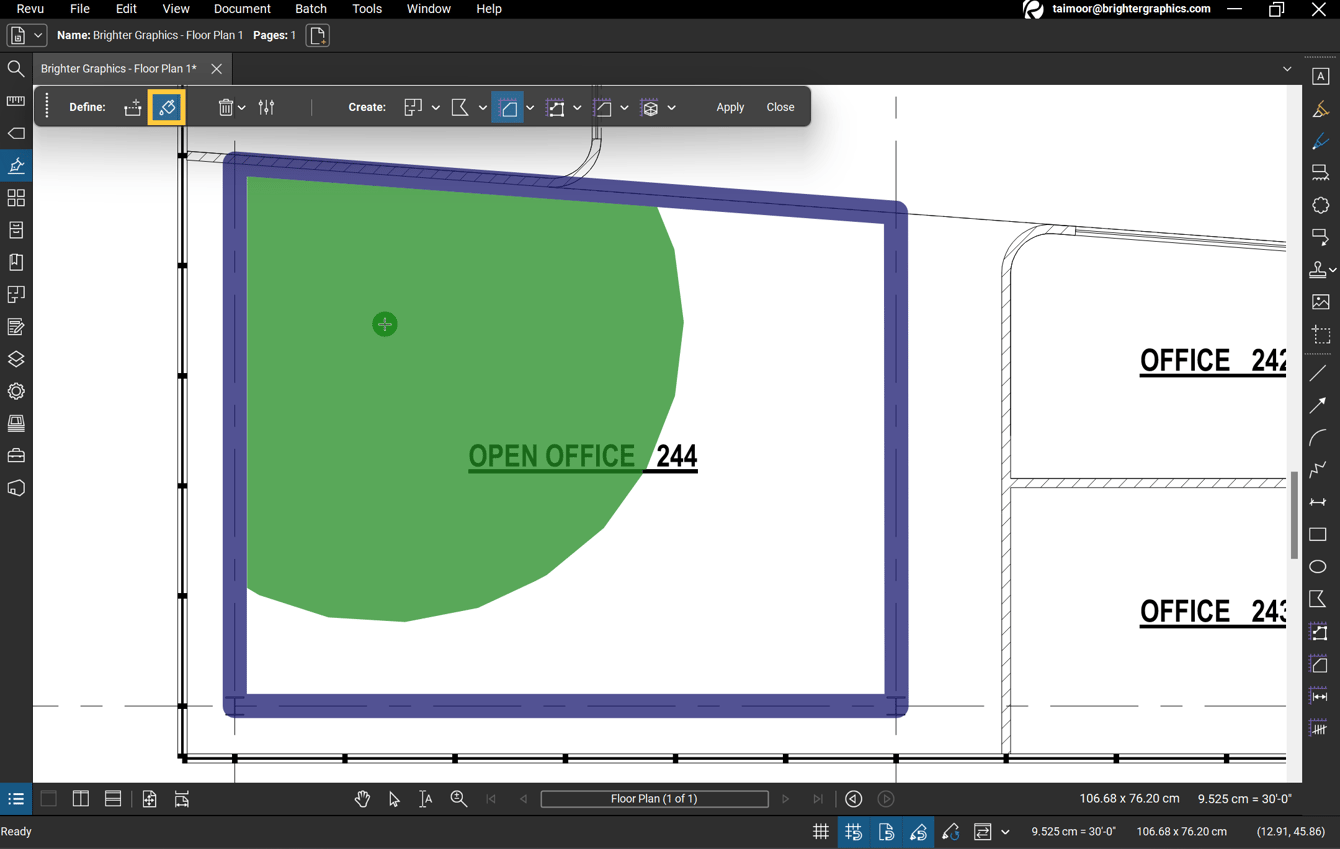Open the Tools menu
1340x849 pixels.
pyautogui.click(x=366, y=9)
